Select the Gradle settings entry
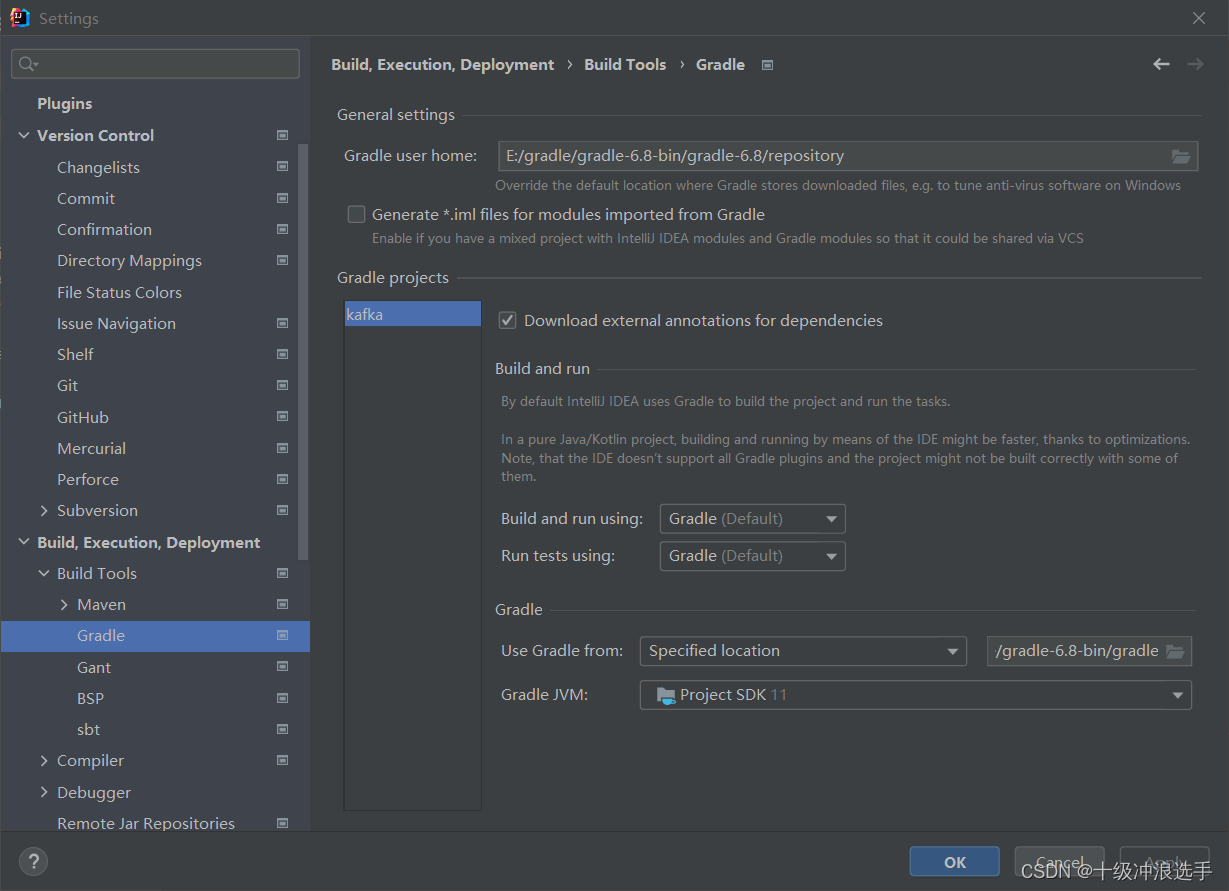 pos(155,636)
